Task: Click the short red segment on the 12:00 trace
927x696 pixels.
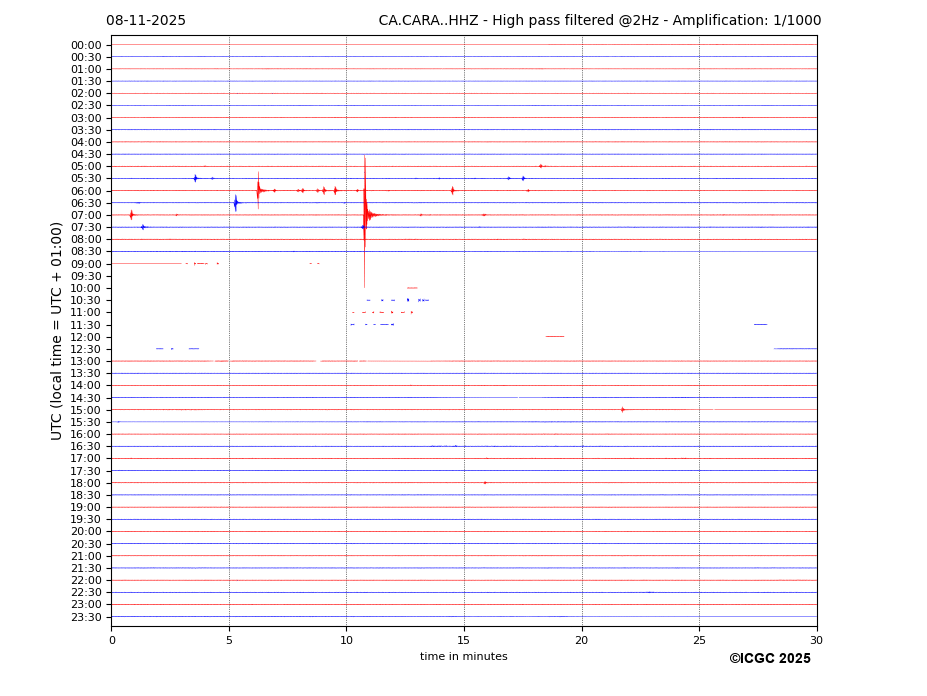Action: click(554, 336)
